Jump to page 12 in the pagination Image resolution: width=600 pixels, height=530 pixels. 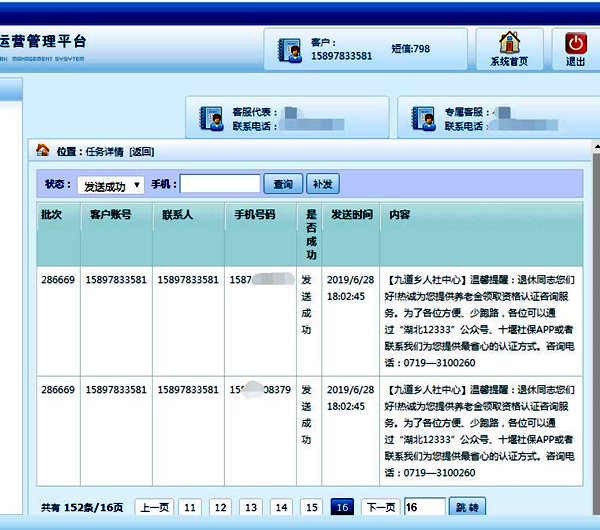coord(221,508)
